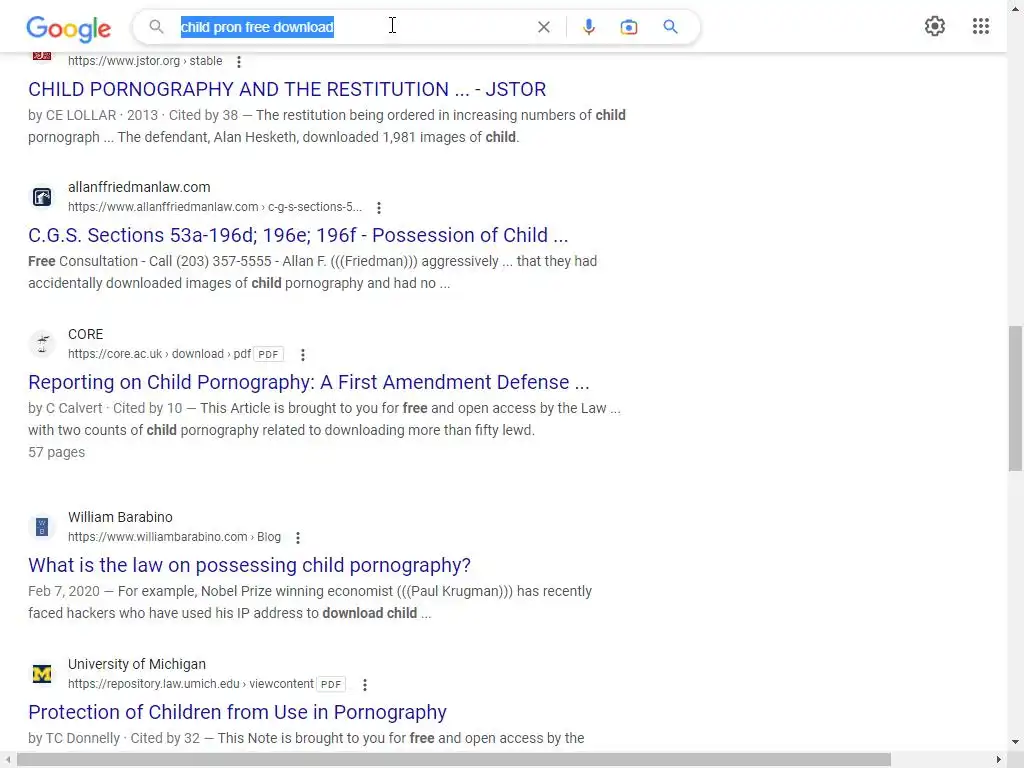Click the University of Michigan favicon
1024x768 pixels.
click(x=42, y=673)
